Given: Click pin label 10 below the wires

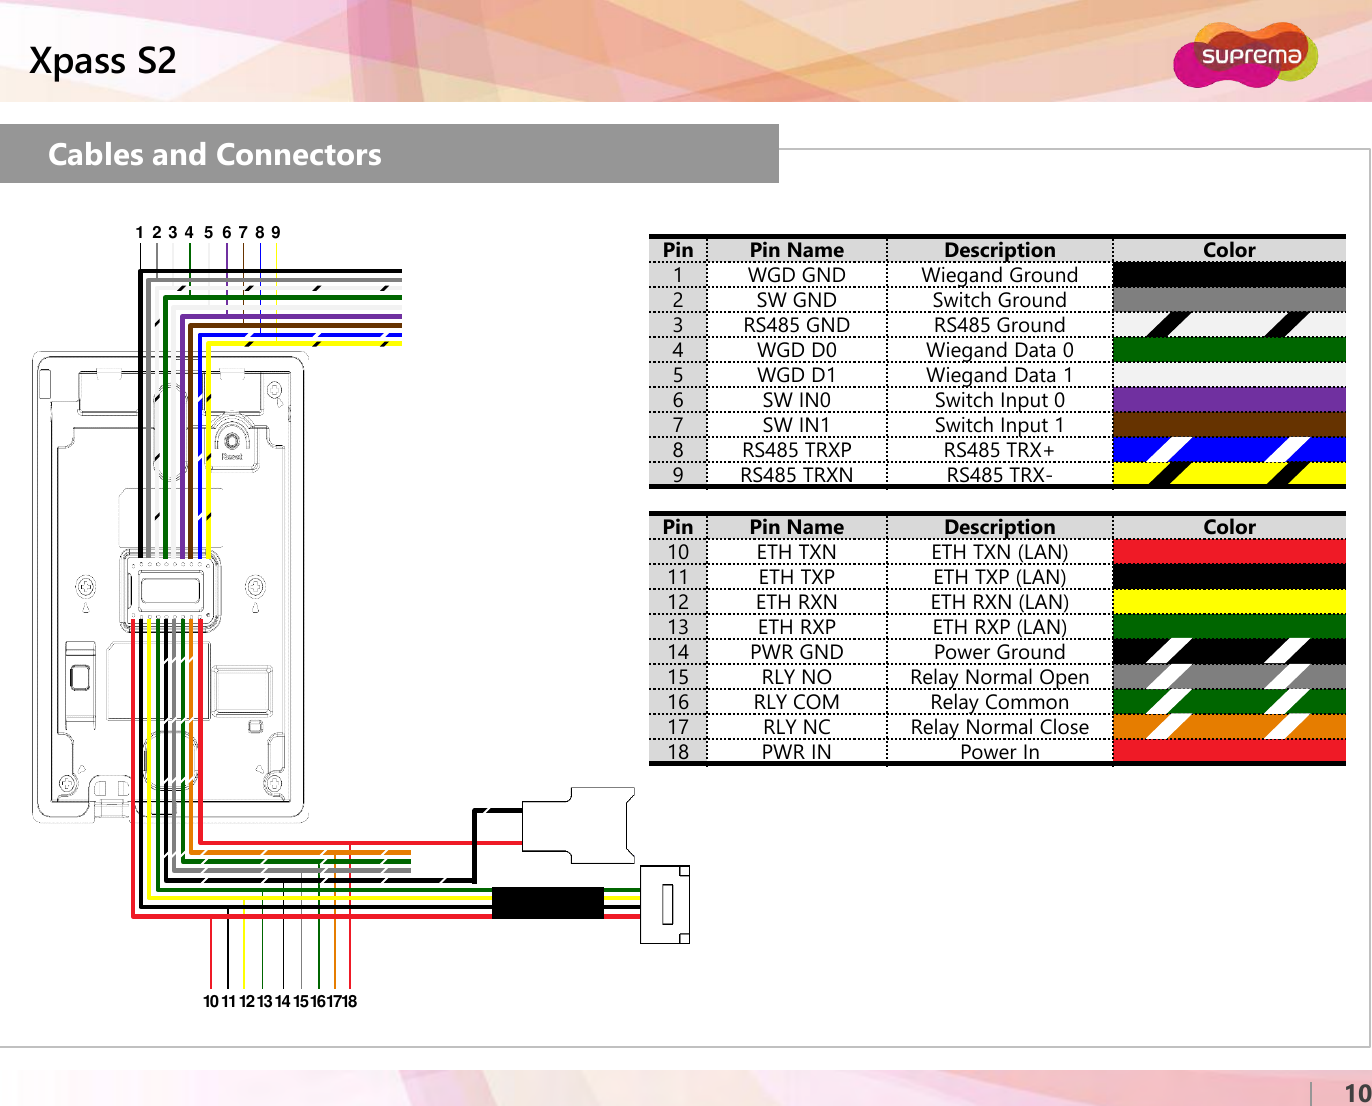Looking at the screenshot, I should coord(211,1001).
